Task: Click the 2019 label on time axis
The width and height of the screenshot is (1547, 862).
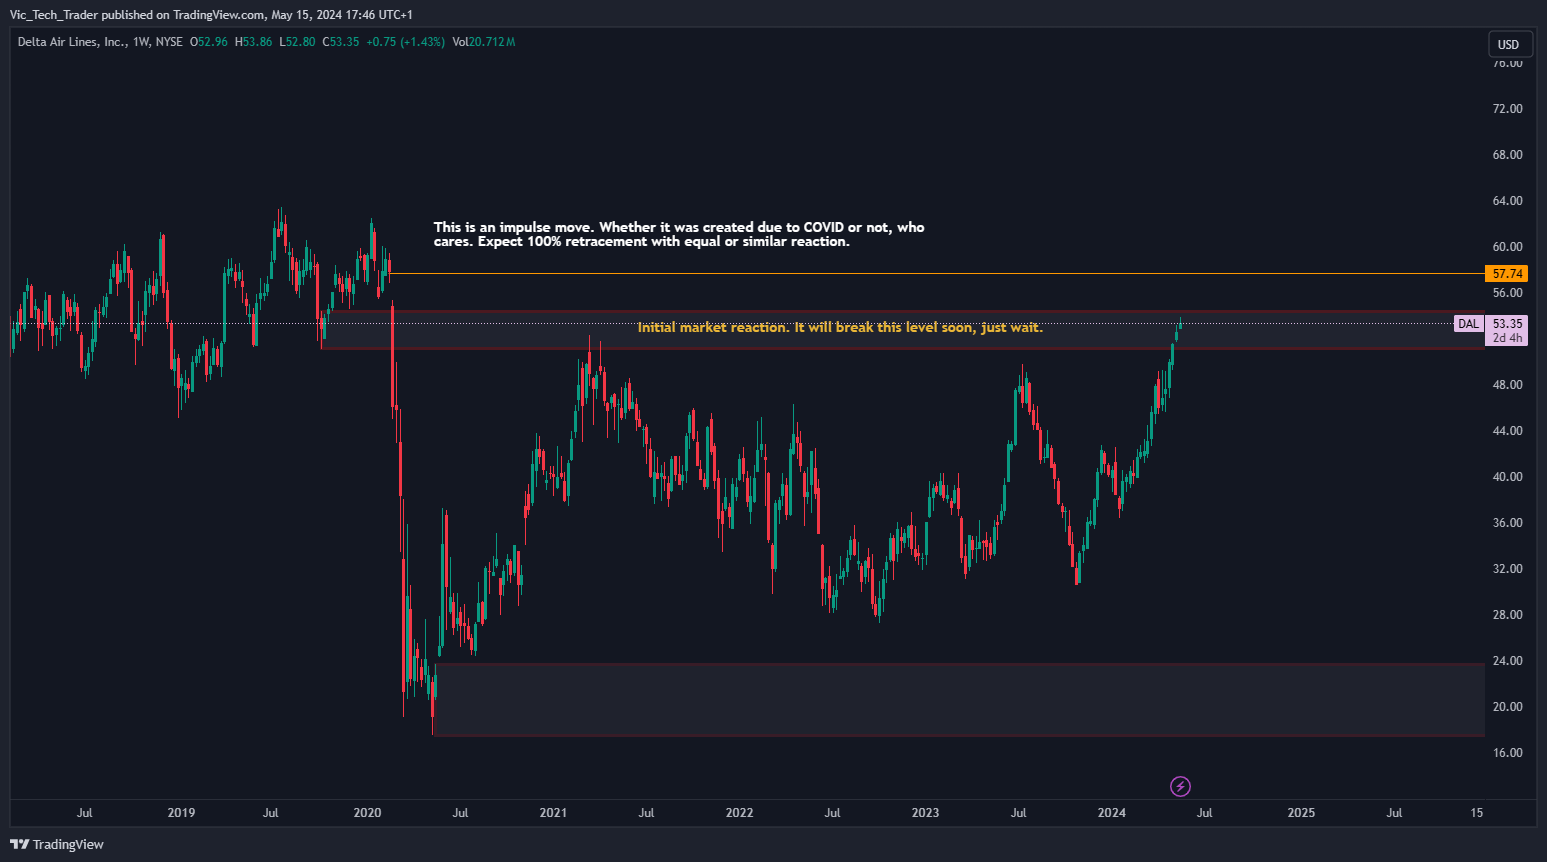Action: (181, 813)
